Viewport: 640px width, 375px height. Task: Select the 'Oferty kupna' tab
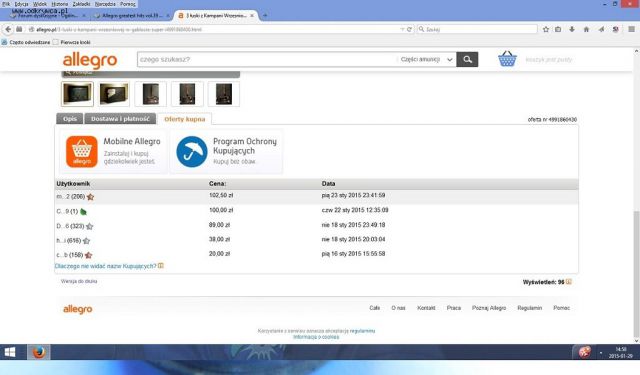click(x=184, y=119)
